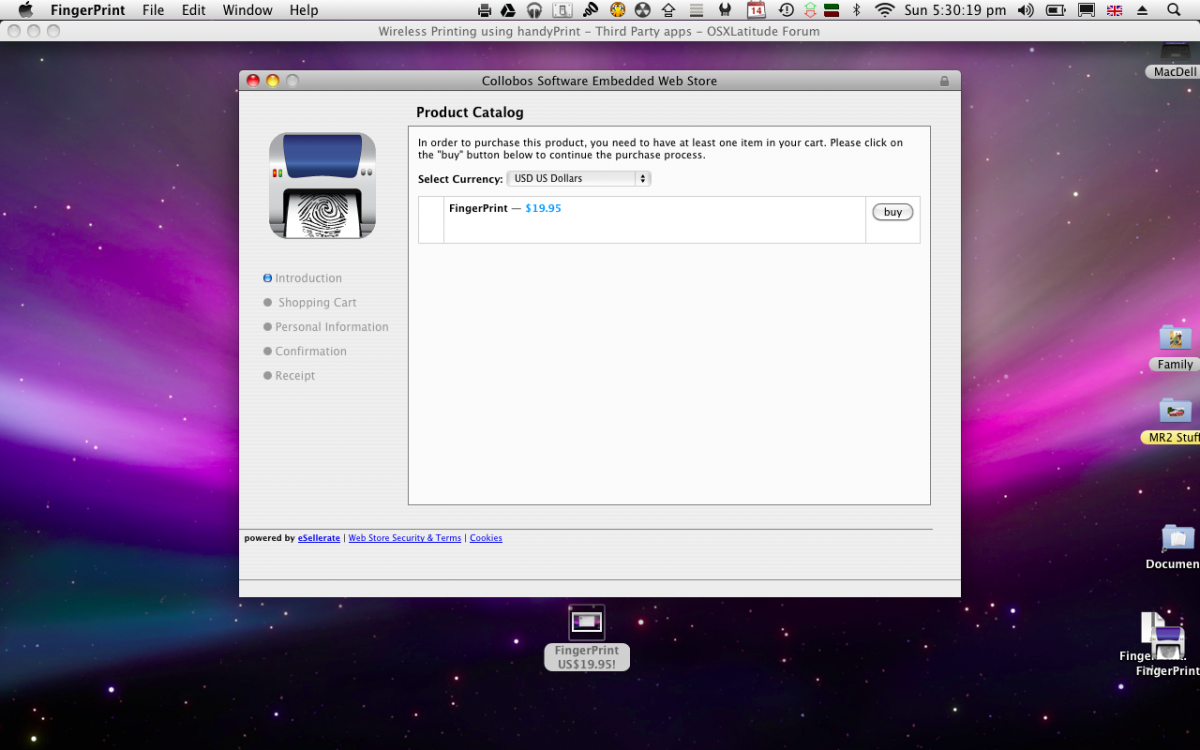
Task: Open the Bluetooth status icon
Action: coord(856,10)
